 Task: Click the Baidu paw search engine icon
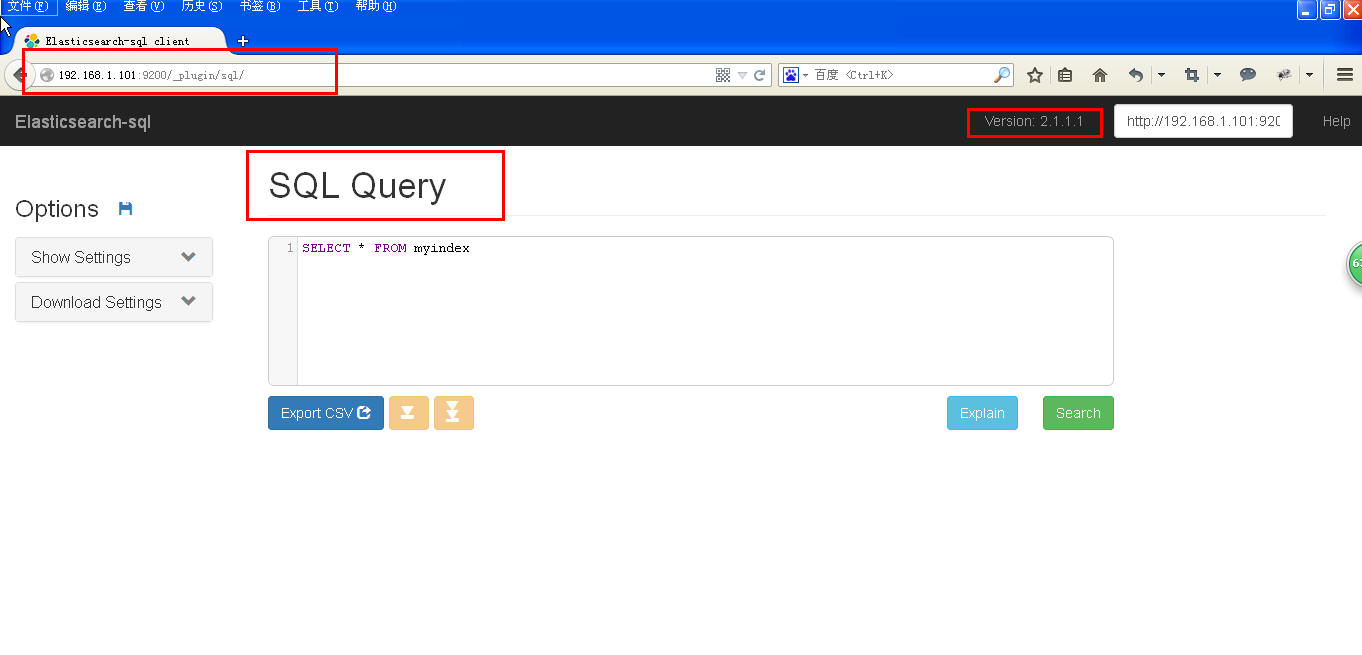point(791,75)
